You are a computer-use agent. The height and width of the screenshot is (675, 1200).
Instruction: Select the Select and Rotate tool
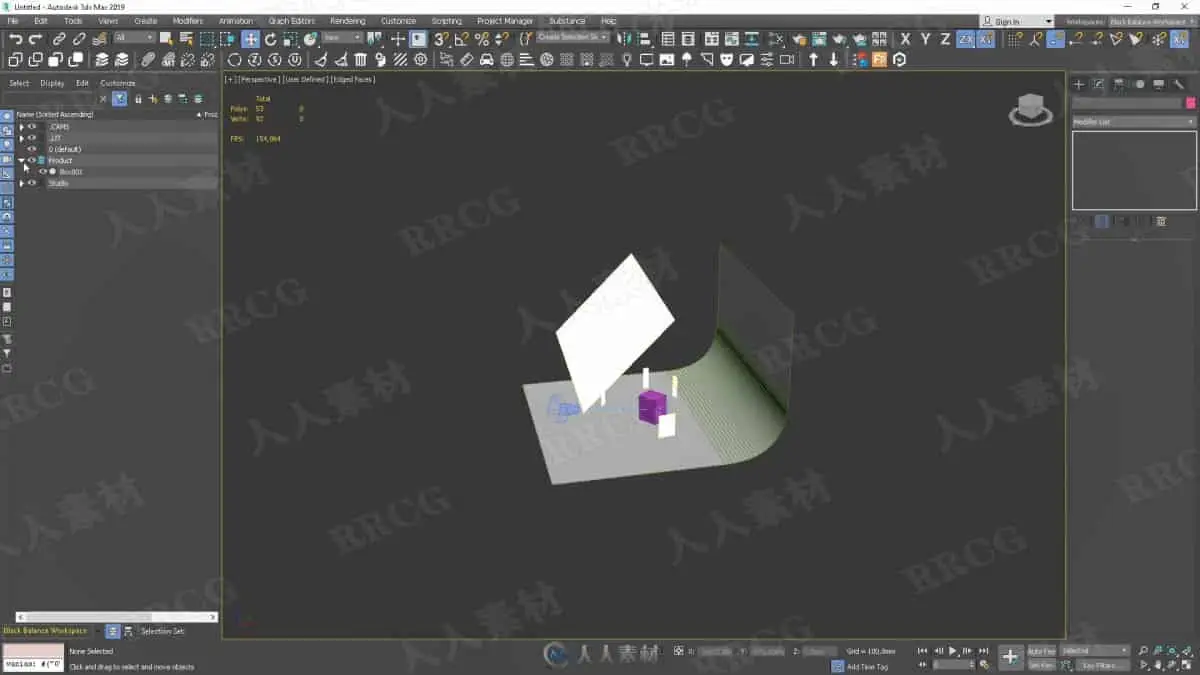pyautogui.click(x=270, y=39)
